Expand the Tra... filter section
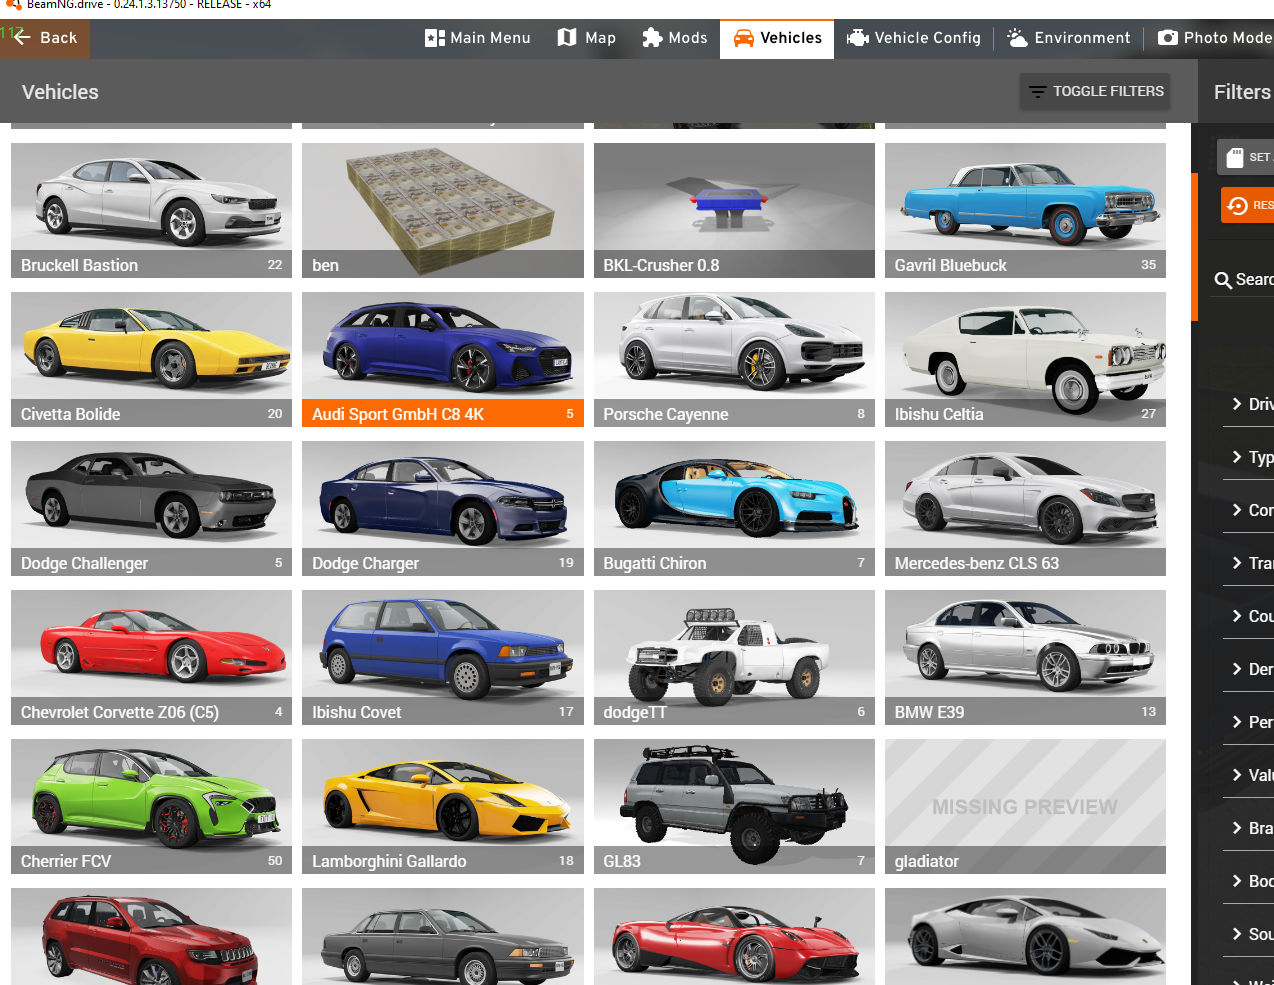 pos(1248,563)
